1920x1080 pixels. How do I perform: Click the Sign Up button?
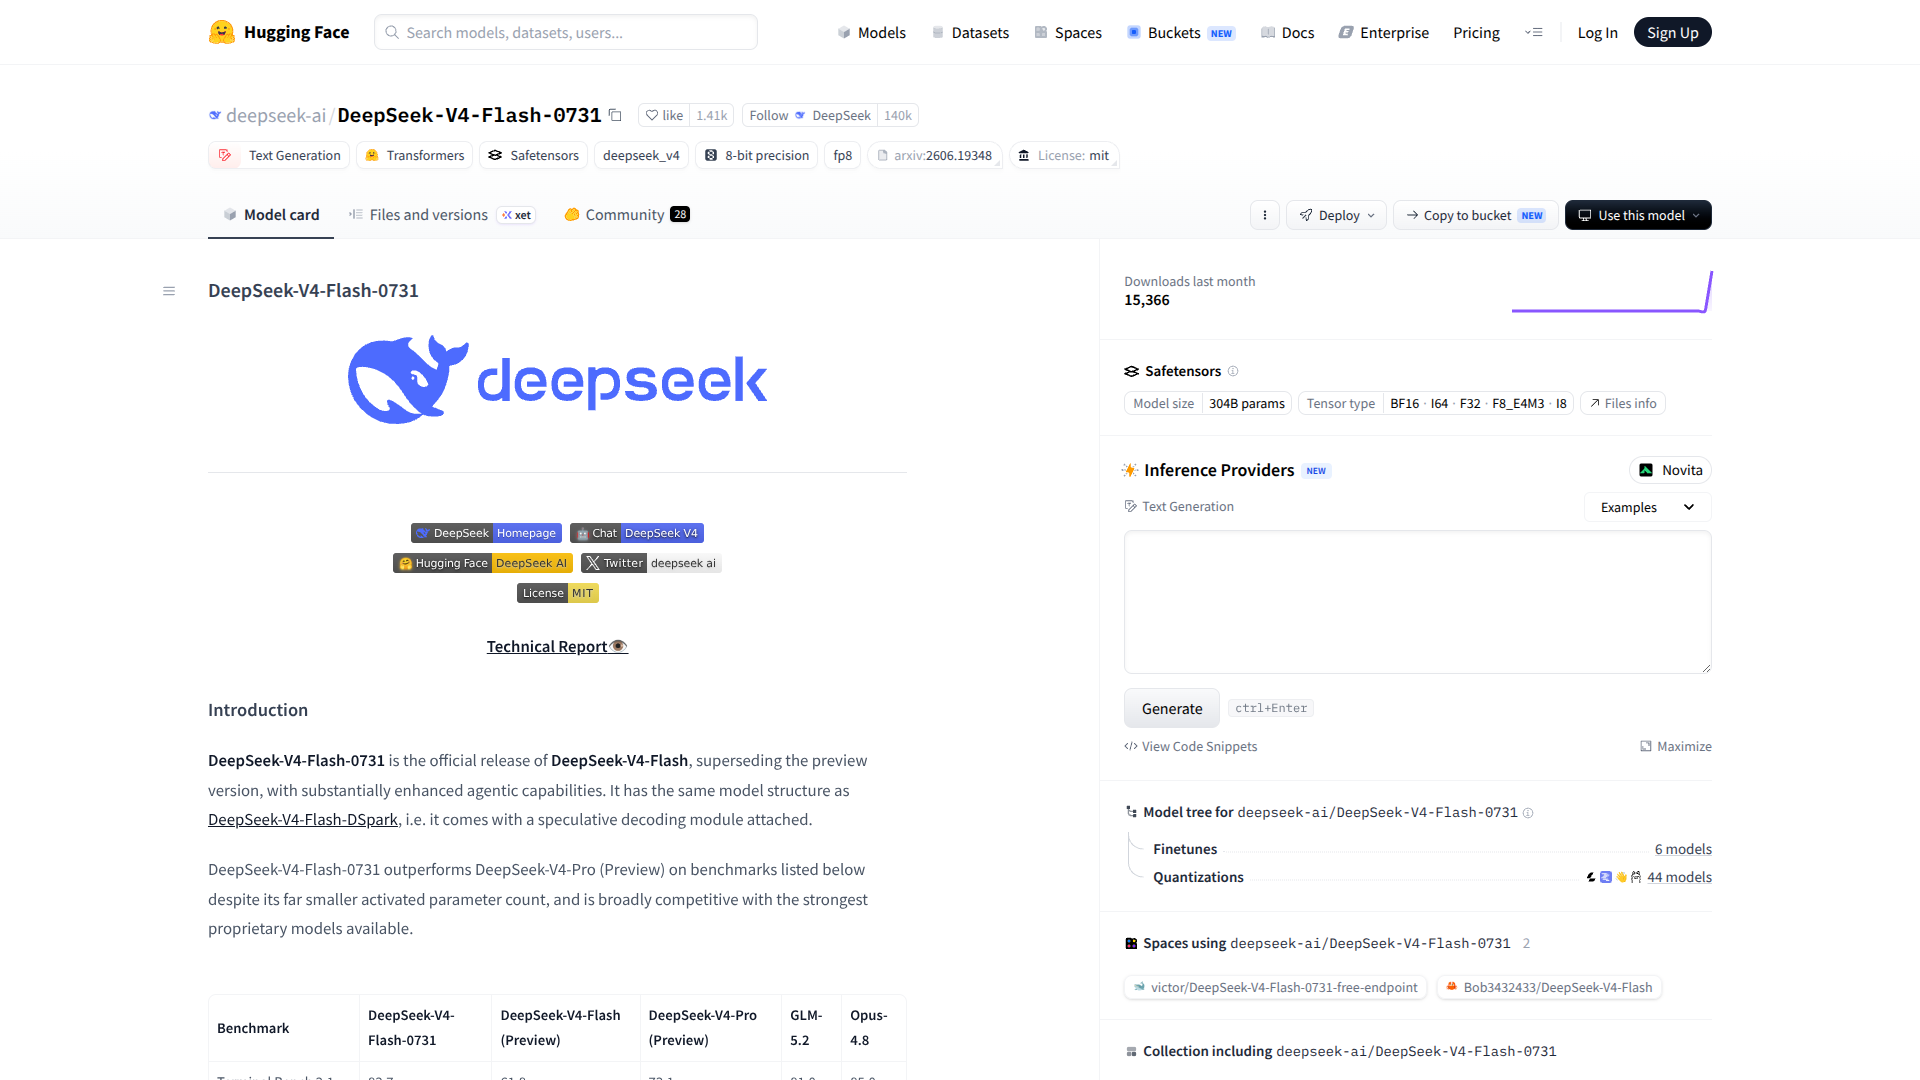(1672, 32)
